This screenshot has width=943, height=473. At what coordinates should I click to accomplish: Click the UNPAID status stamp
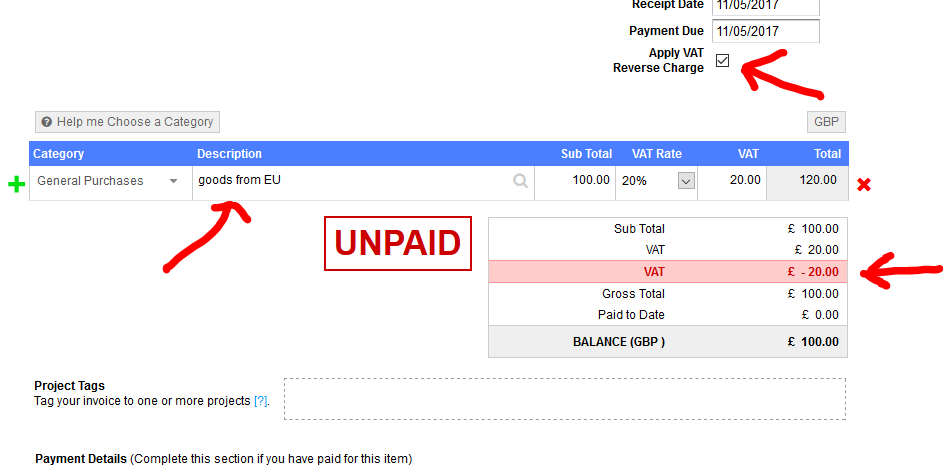tap(398, 243)
